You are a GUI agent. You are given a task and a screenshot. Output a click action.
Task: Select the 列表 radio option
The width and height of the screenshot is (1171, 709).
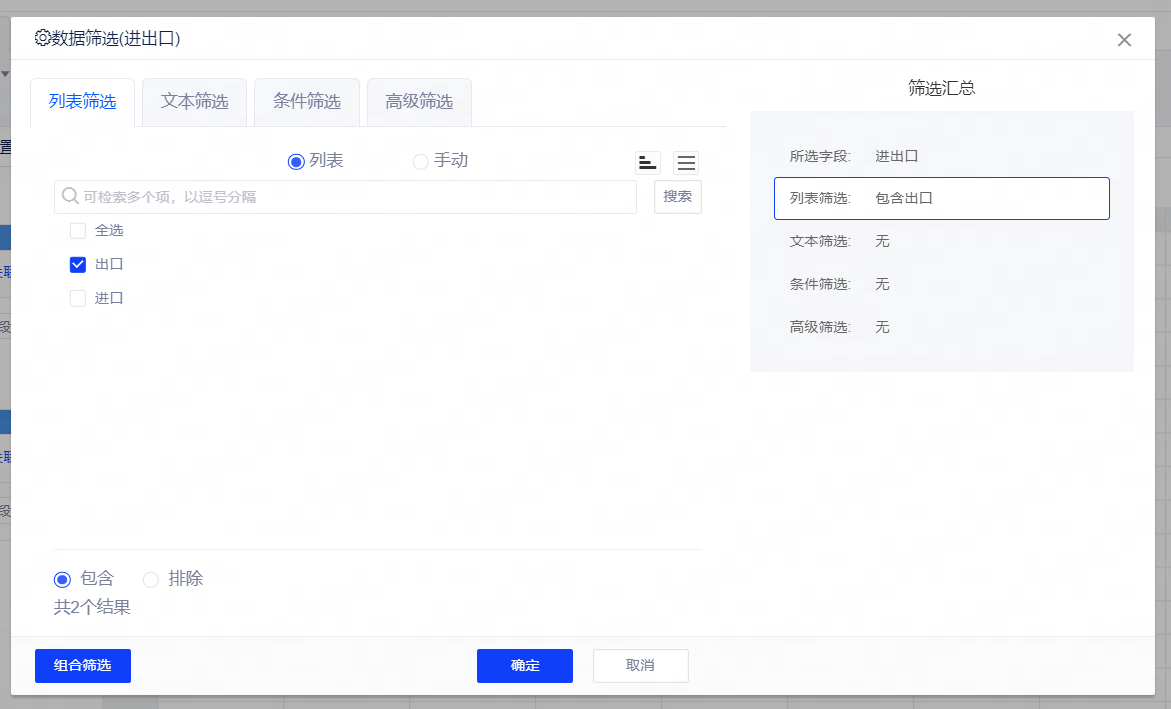point(296,161)
